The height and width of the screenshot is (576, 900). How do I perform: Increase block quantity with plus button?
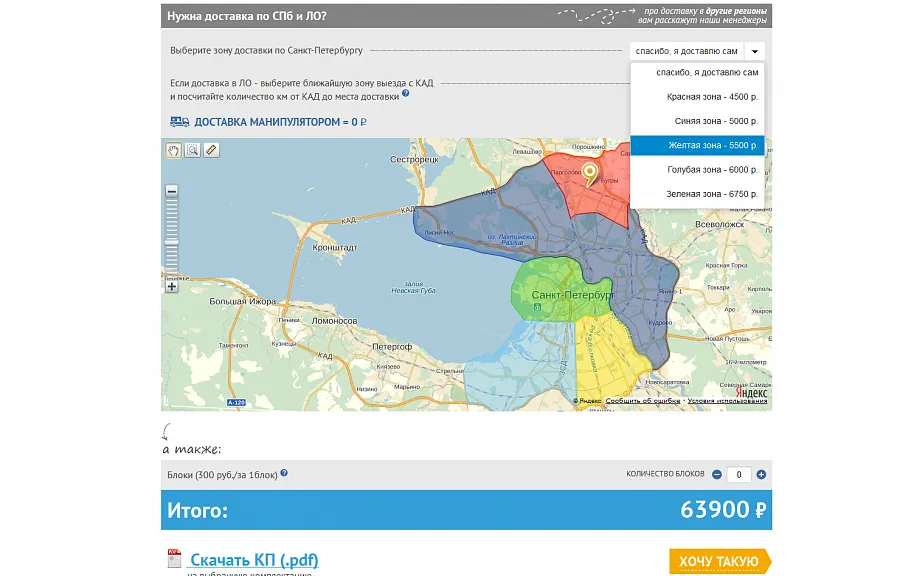tap(761, 474)
